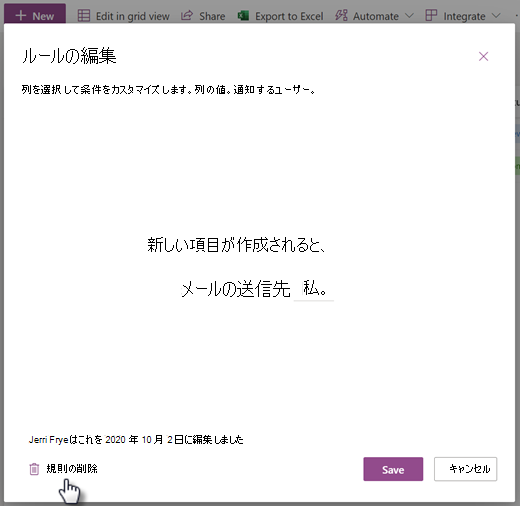The width and height of the screenshot is (520, 506).
Task: Open the Automate menu
Action: click(x=374, y=16)
